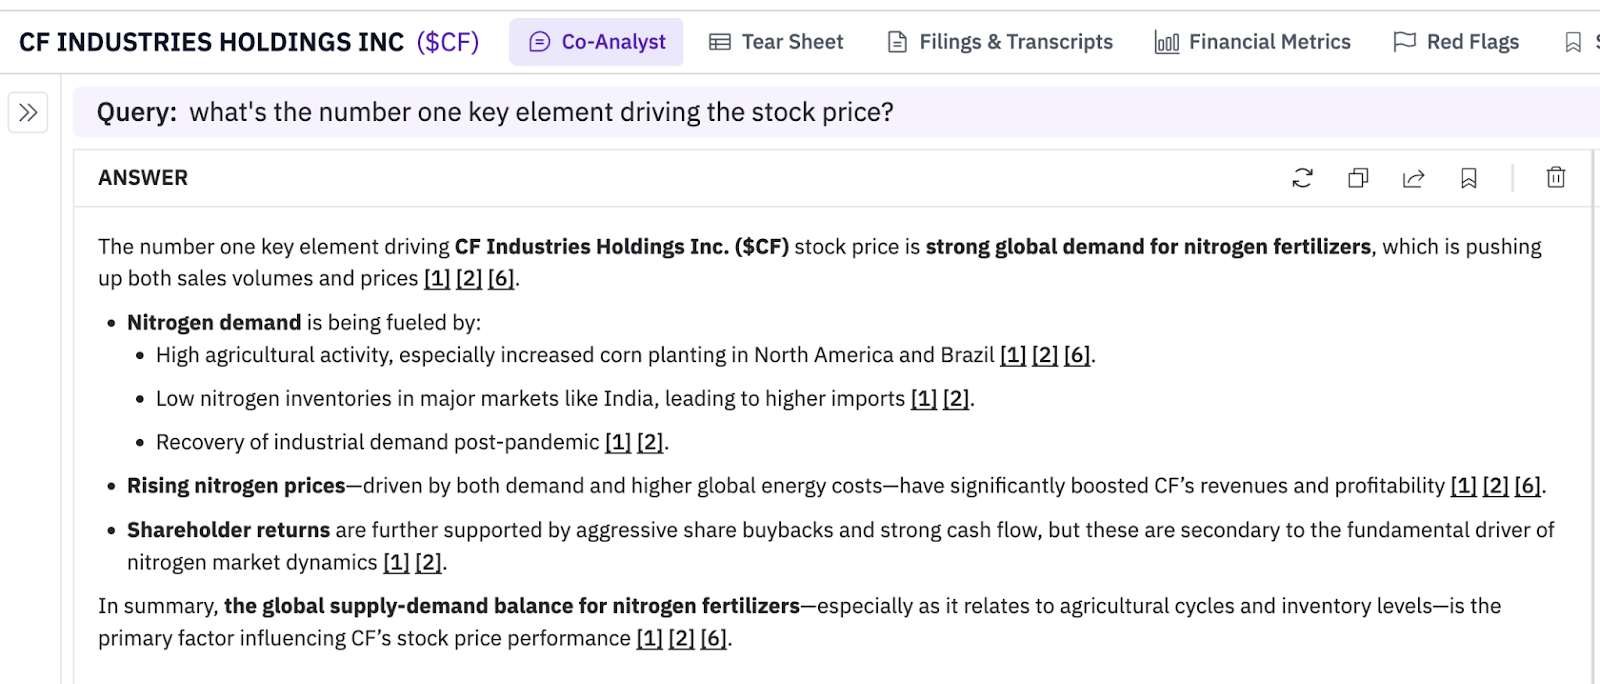The image size is (1600, 684).
Task: Click the $CF ticker symbol in header
Action: point(448,42)
